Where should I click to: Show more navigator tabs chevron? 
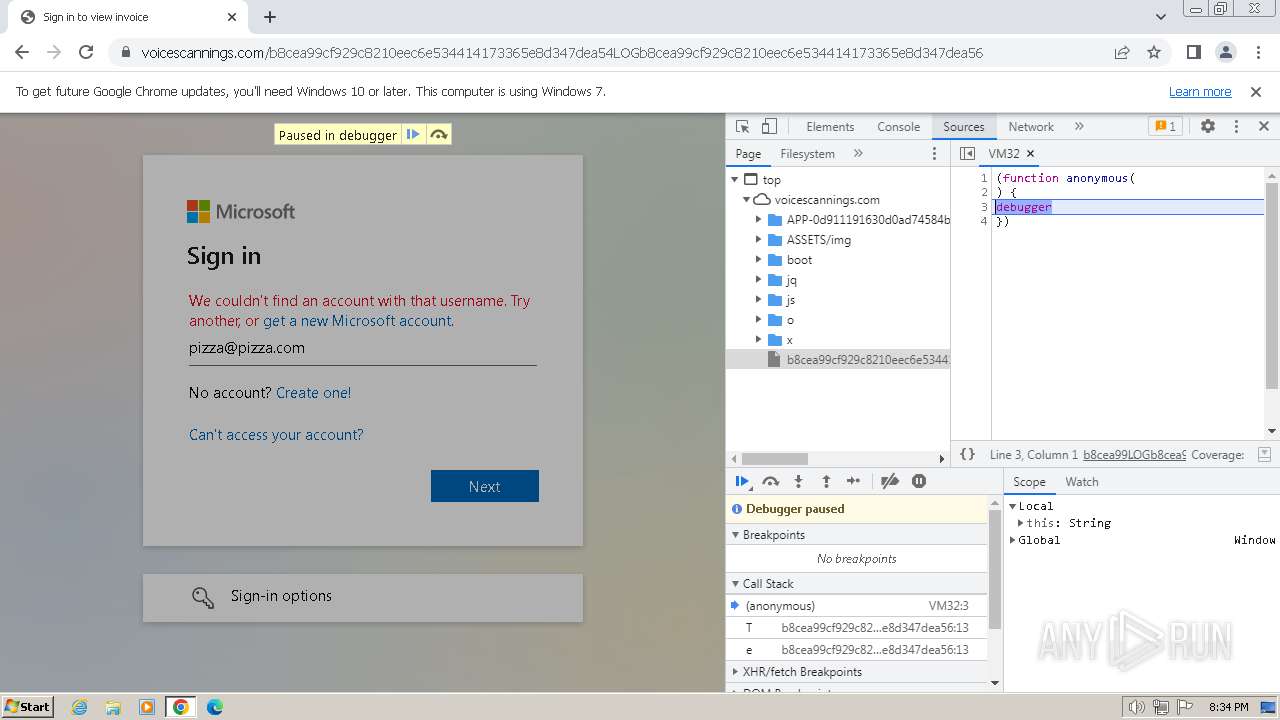point(858,154)
